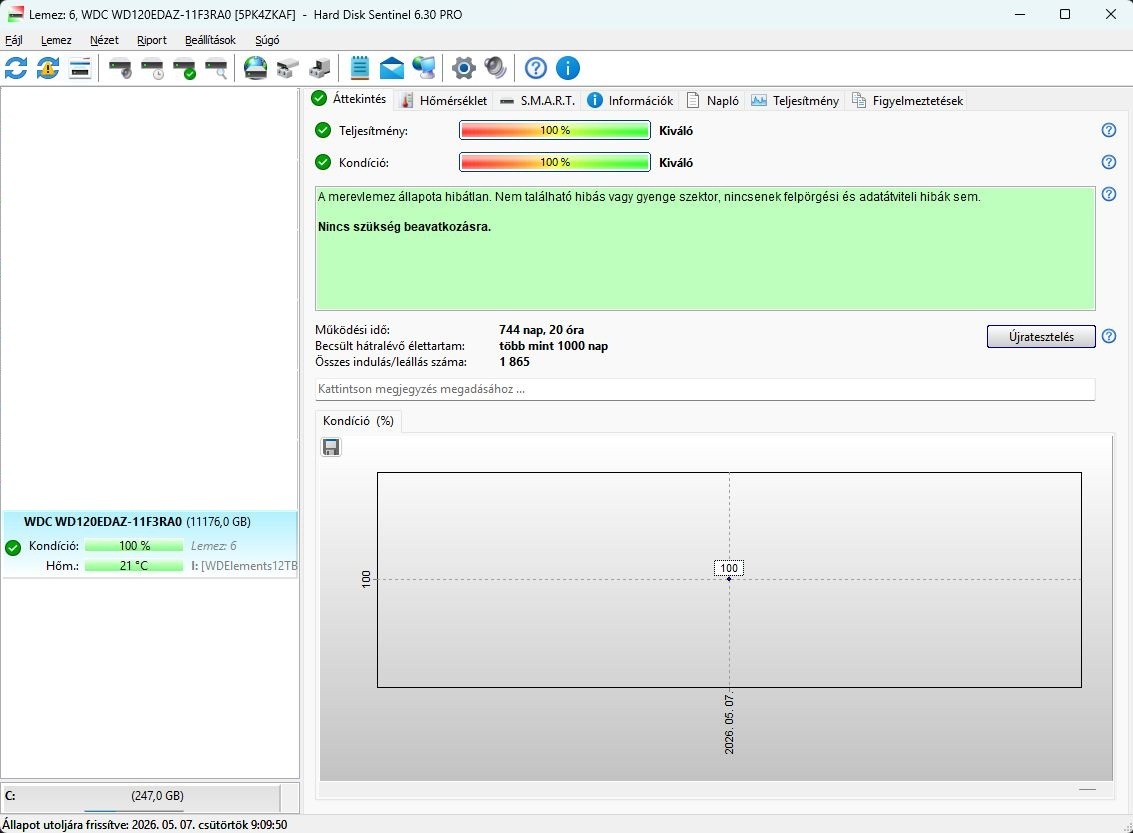Save the graph using the floppy icon
This screenshot has height=833, width=1133.
click(331, 447)
